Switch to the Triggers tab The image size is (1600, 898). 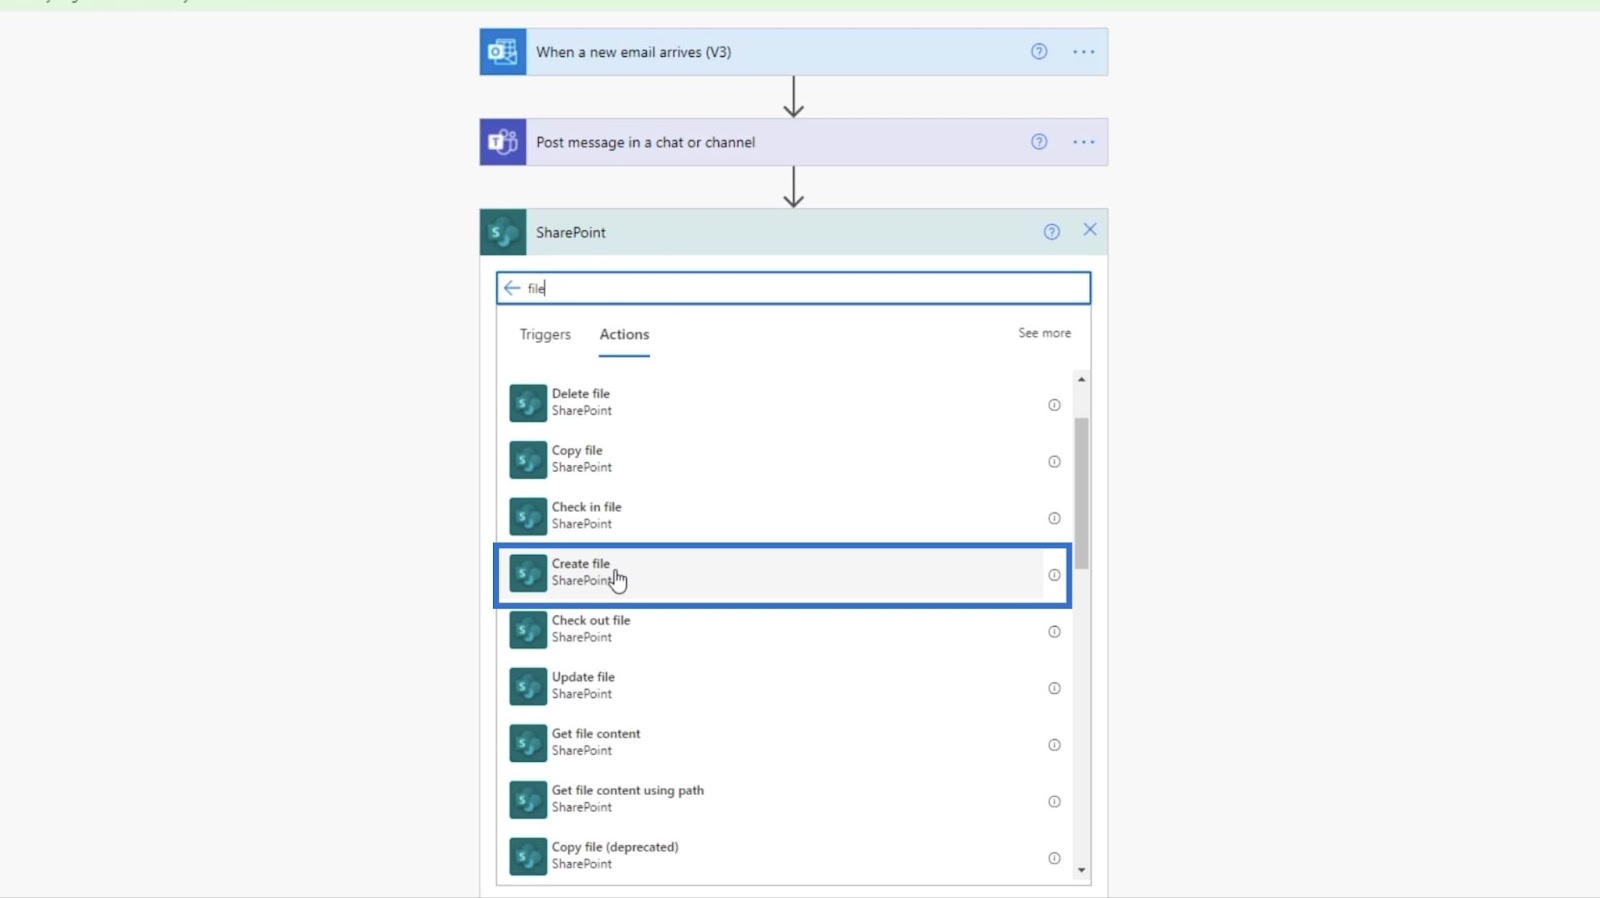coord(545,334)
